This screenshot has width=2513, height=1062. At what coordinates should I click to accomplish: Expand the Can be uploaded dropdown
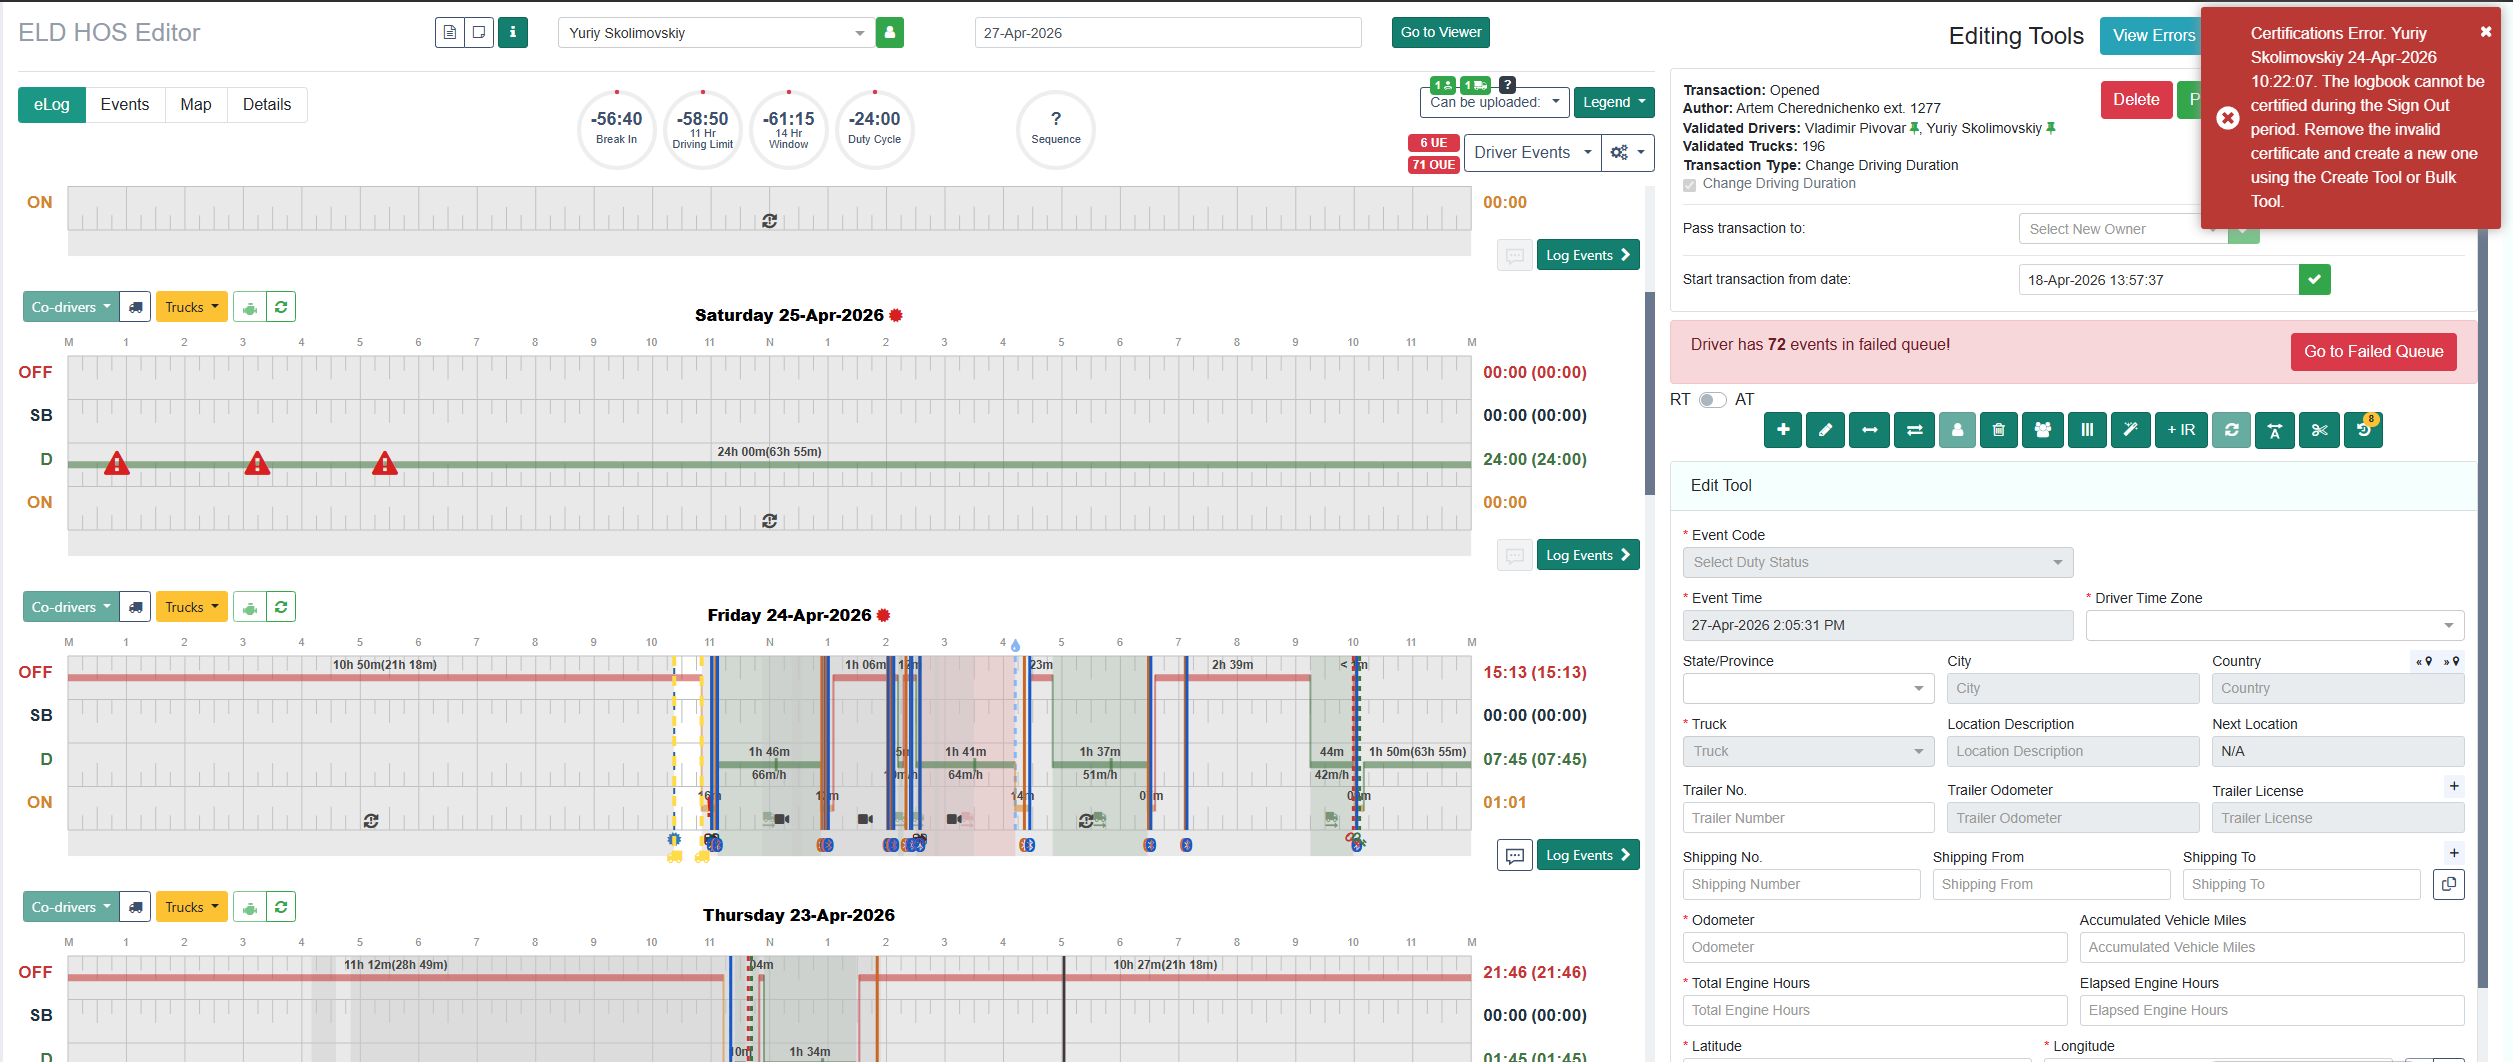click(1495, 102)
